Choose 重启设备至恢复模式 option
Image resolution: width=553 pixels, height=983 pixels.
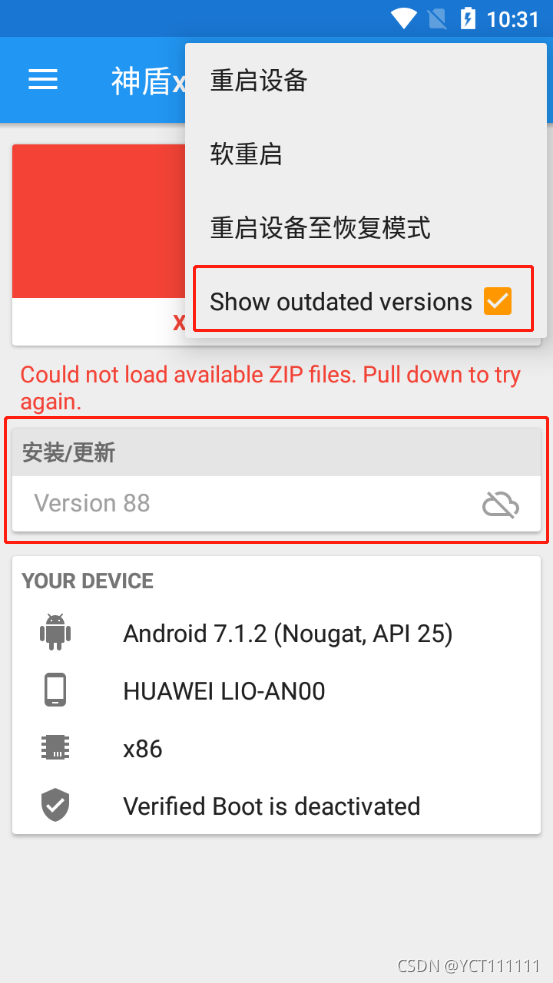tap(366, 228)
